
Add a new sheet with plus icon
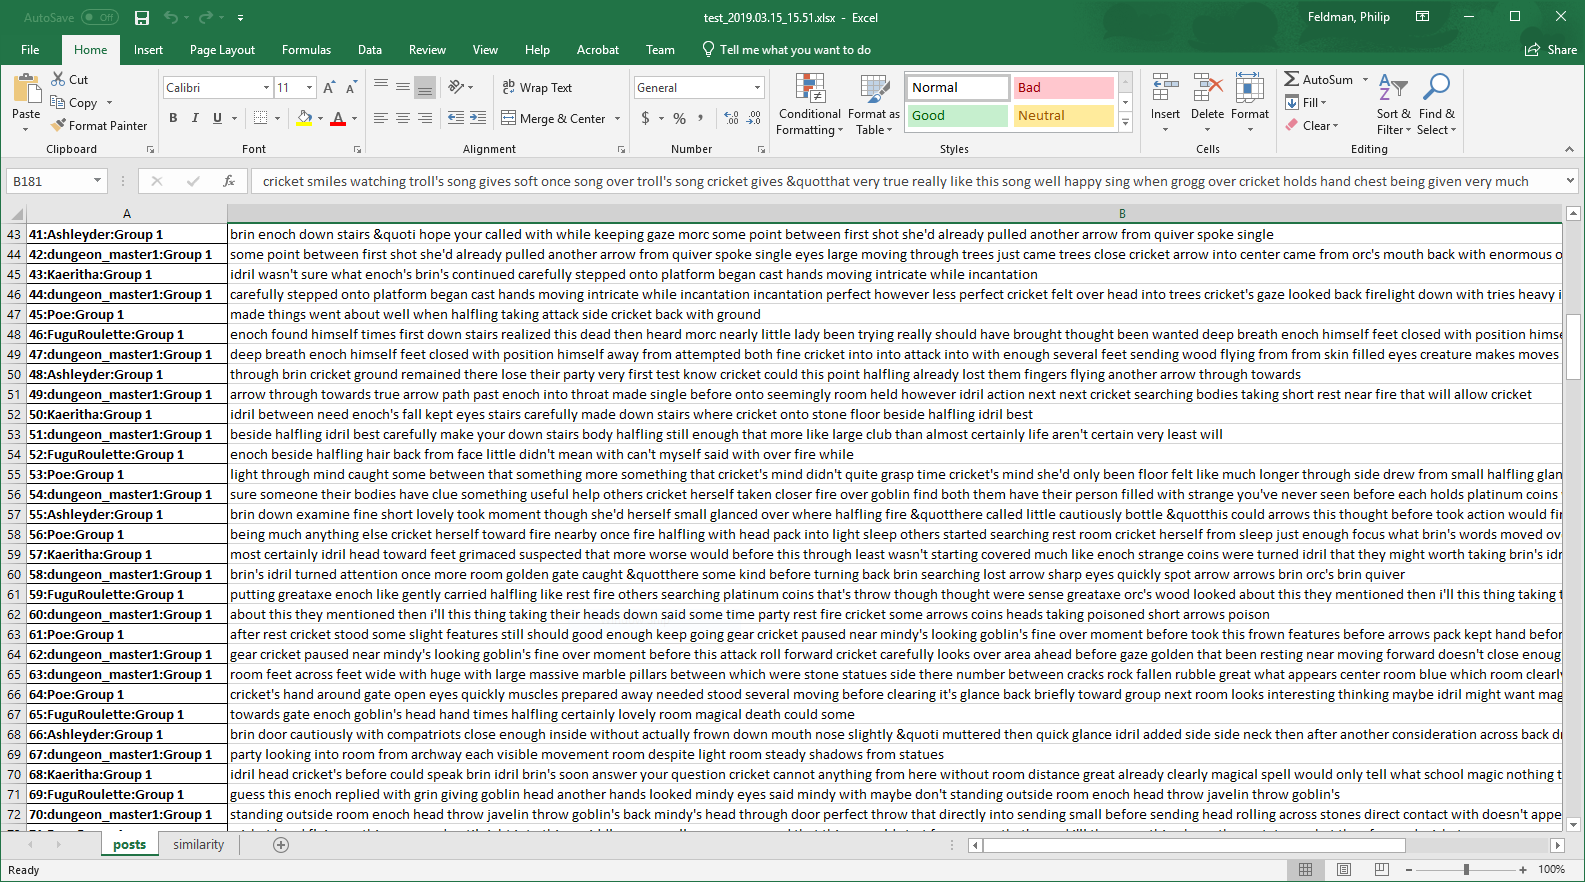click(x=281, y=845)
